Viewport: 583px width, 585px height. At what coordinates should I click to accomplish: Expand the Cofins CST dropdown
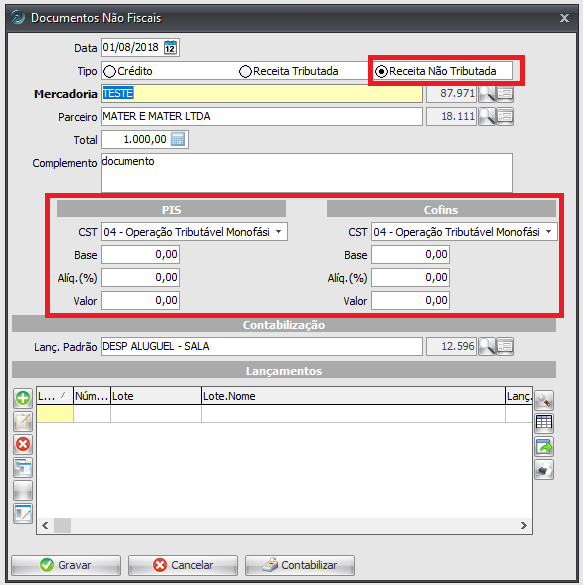pos(549,232)
